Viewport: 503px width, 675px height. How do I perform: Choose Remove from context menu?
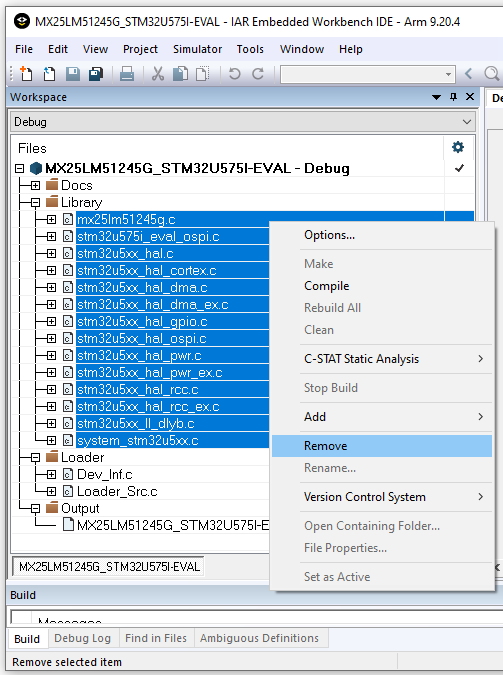coord(382,446)
